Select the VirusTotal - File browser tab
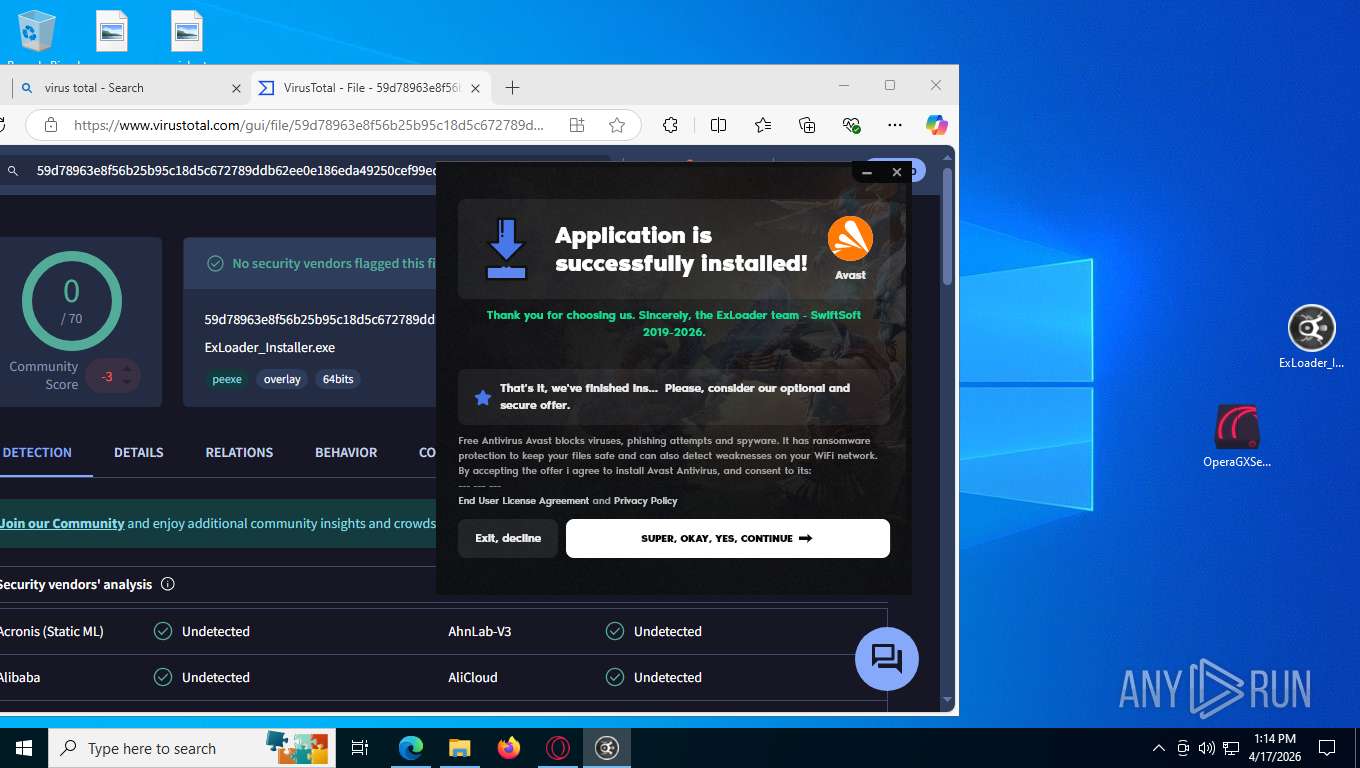Image resolution: width=1360 pixels, height=768 pixels. point(370,88)
